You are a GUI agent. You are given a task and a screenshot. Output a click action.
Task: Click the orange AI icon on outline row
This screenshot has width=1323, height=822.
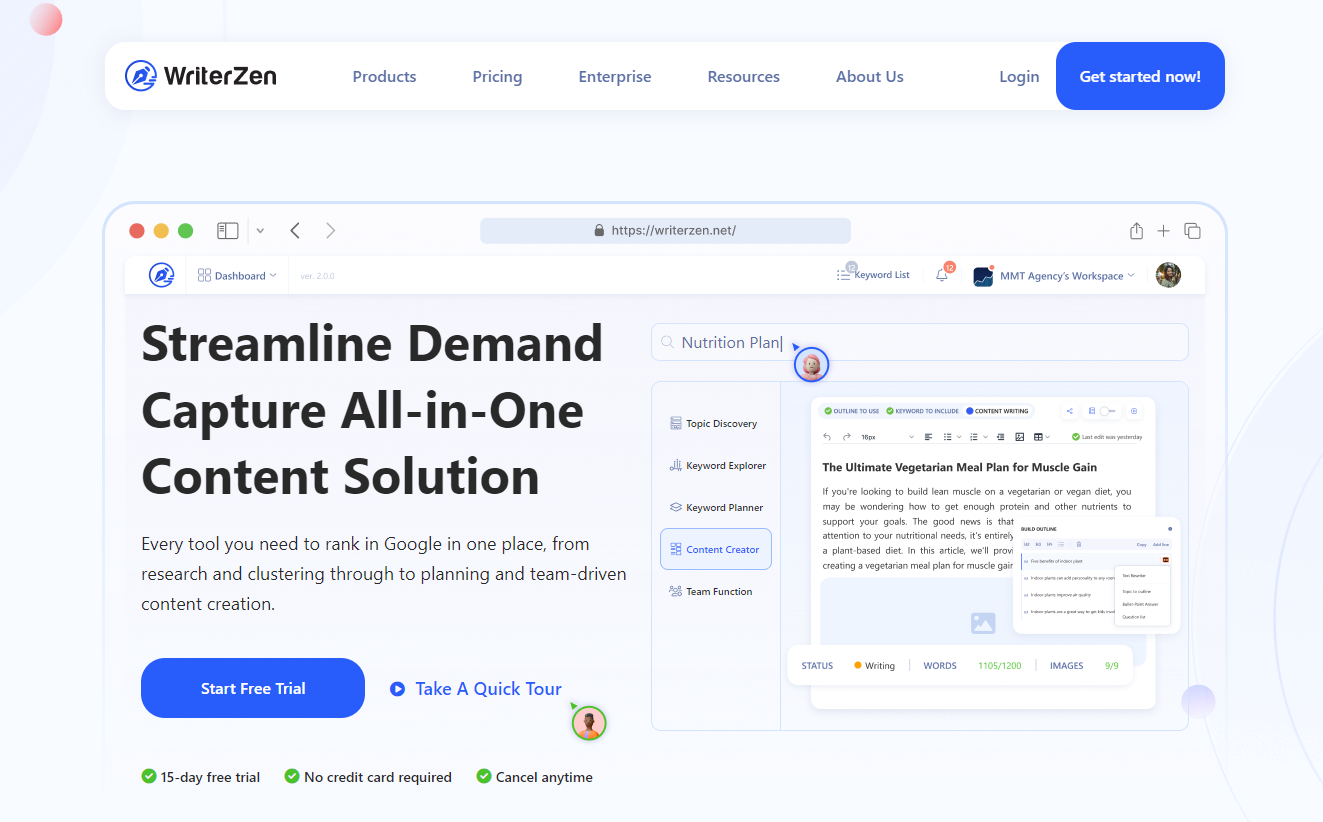pos(1166,560)
